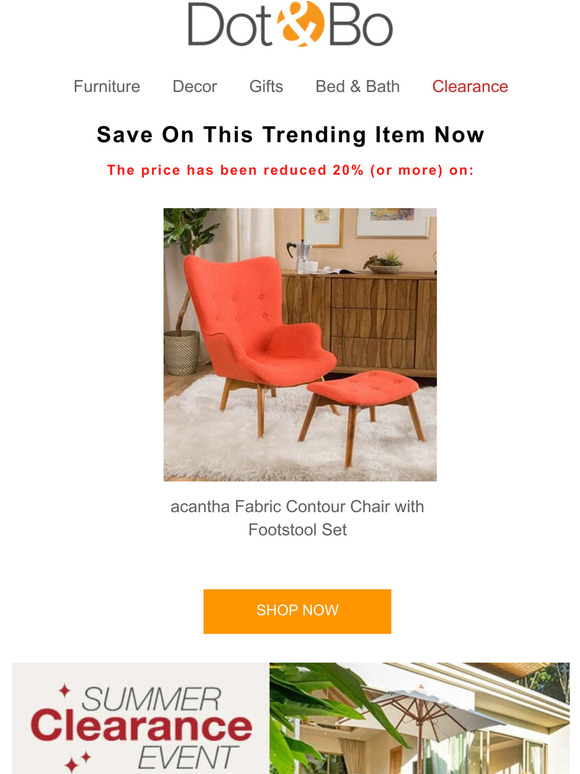Screen dimensions: 580x774
Task: Click the orange ampersand in the Dot&Bo logo
Action: click(x=301, y=23)
